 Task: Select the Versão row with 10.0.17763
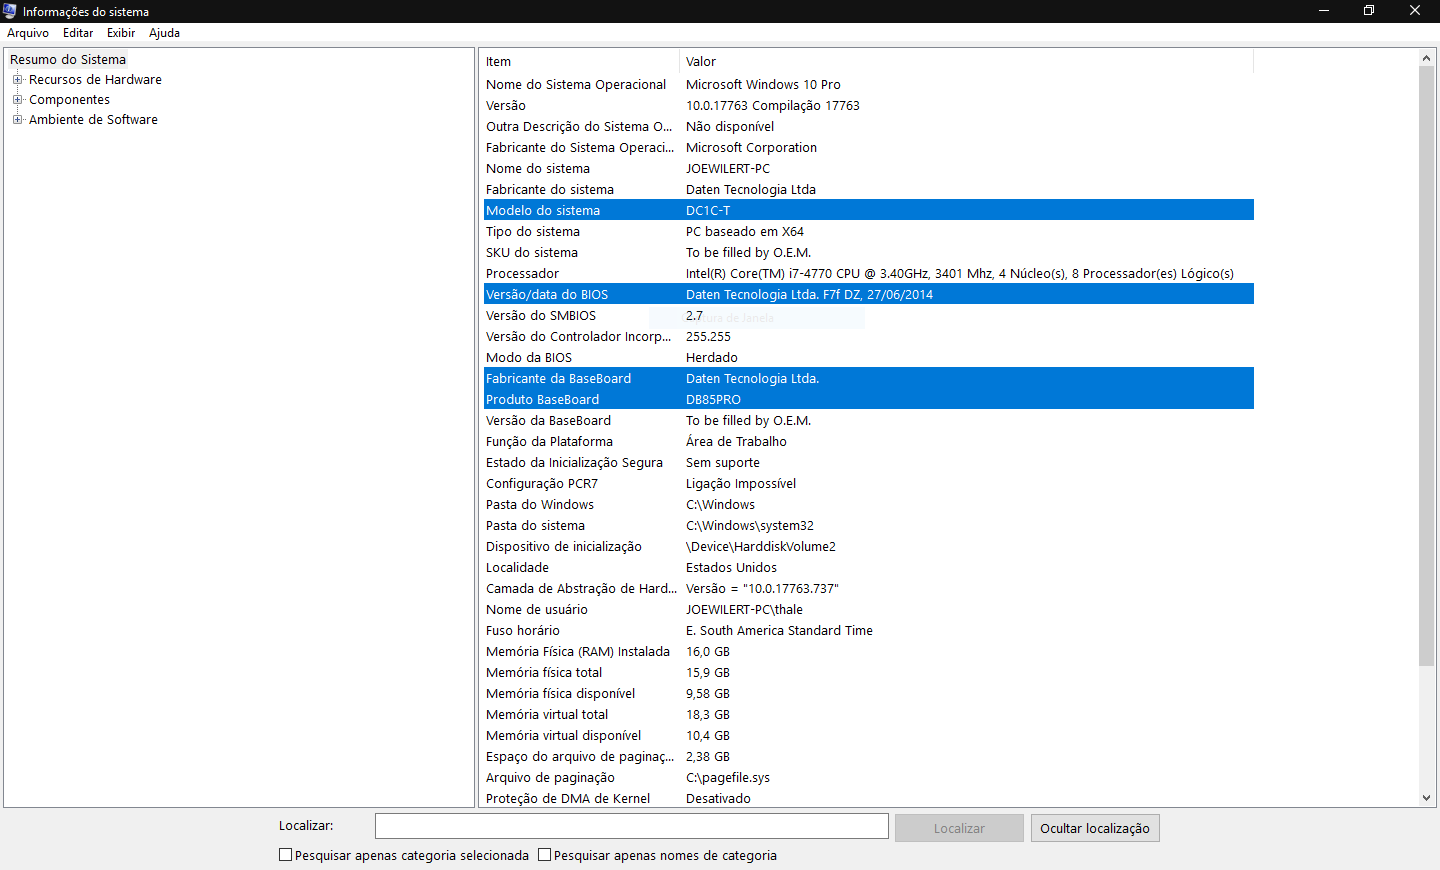tap(868, 106)
